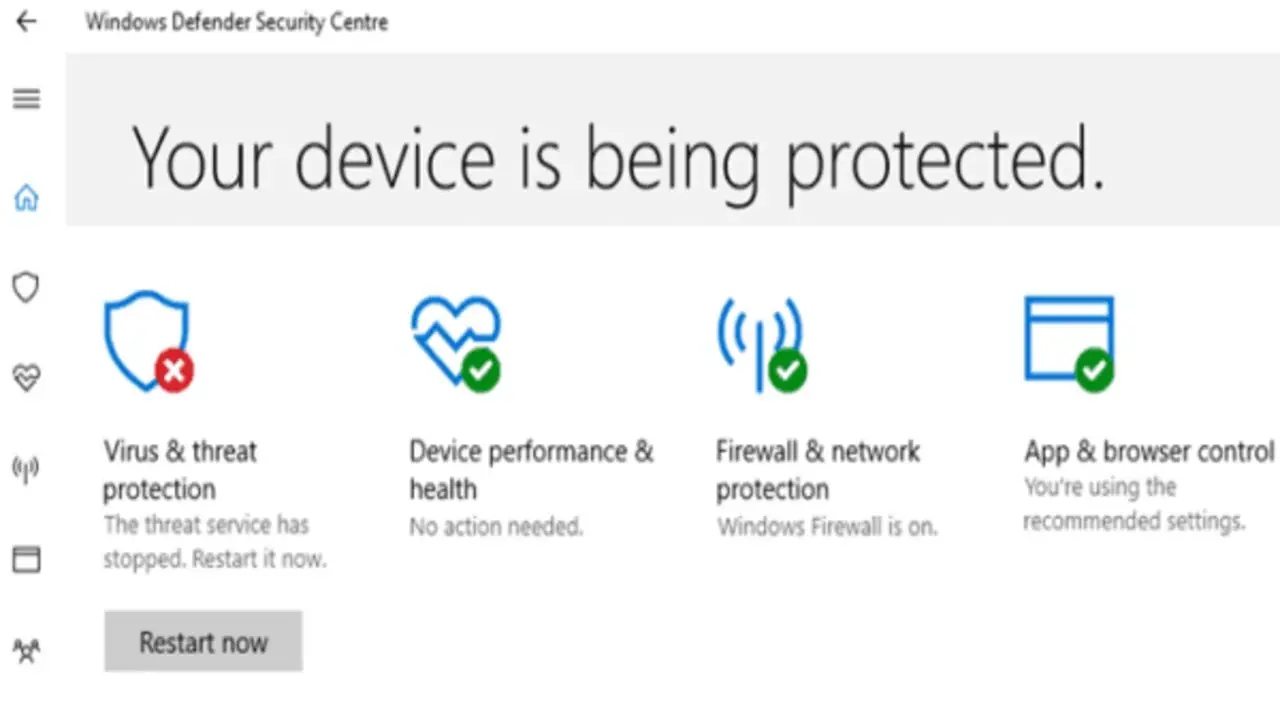The width and height of the screenshot is (1280, 720).
Task: Select the Home icon in sidebar
Action: click(x=26, y=198)
